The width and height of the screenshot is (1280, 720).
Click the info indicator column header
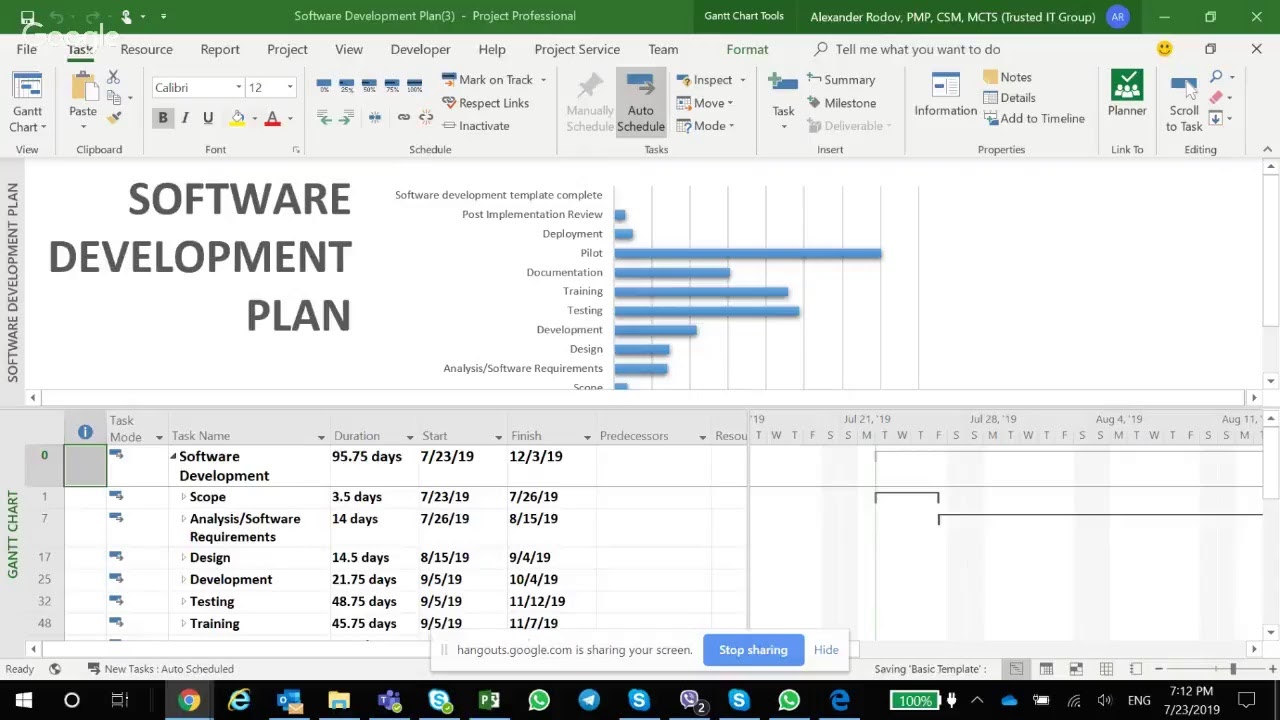click(x=85, y=432)
